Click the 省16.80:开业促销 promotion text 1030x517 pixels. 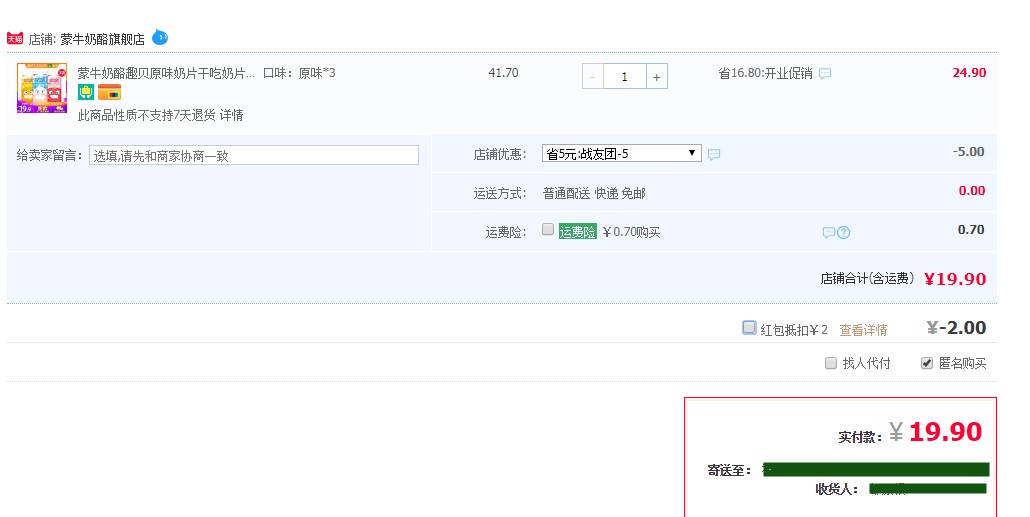765,74
